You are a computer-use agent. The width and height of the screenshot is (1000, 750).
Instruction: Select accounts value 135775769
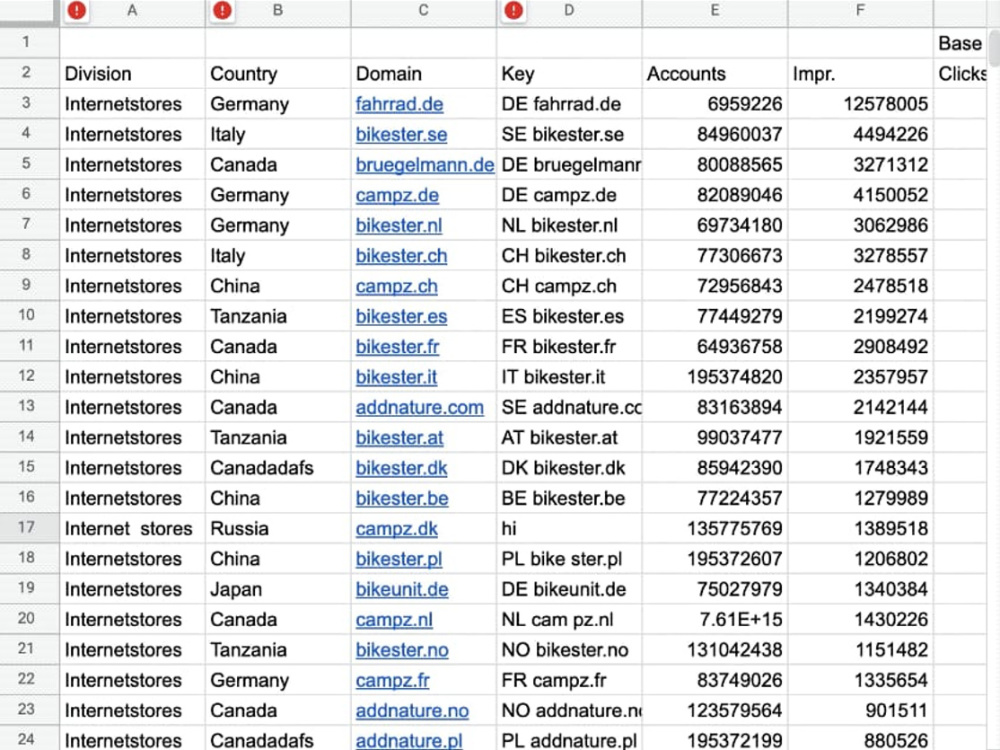(x=715, y=528)
